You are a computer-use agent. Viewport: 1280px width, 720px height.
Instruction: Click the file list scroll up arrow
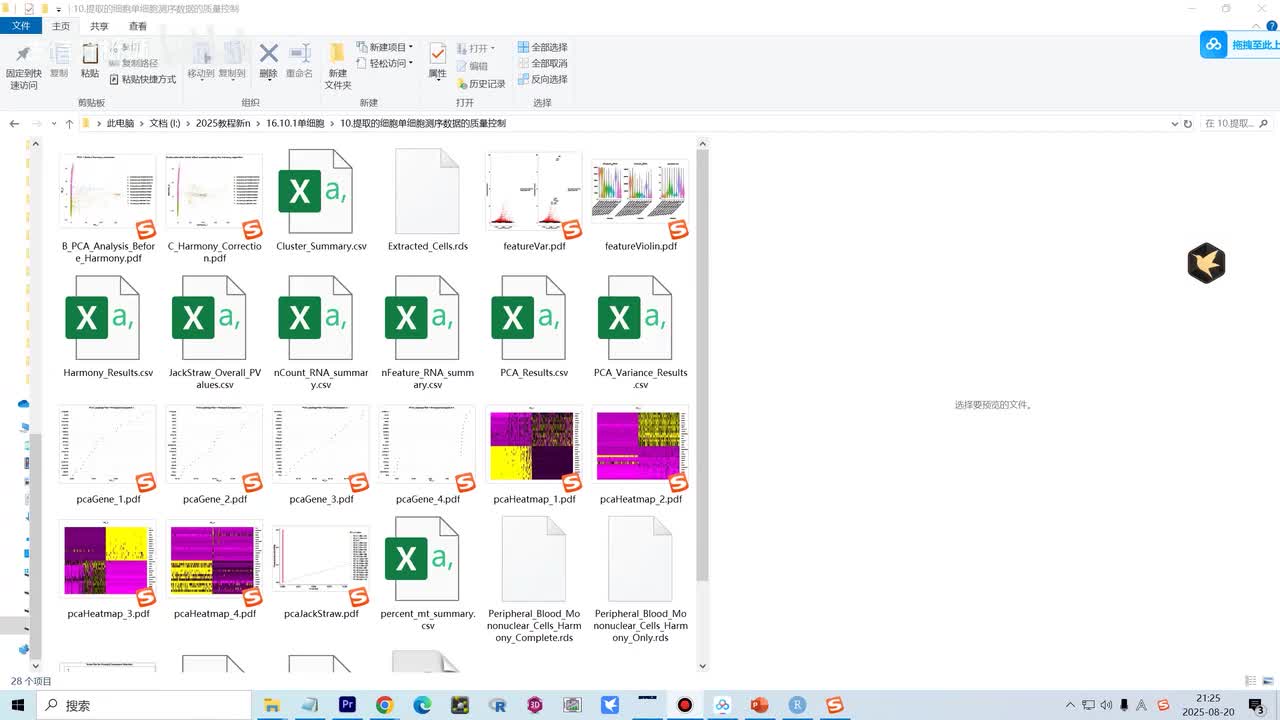702,144
